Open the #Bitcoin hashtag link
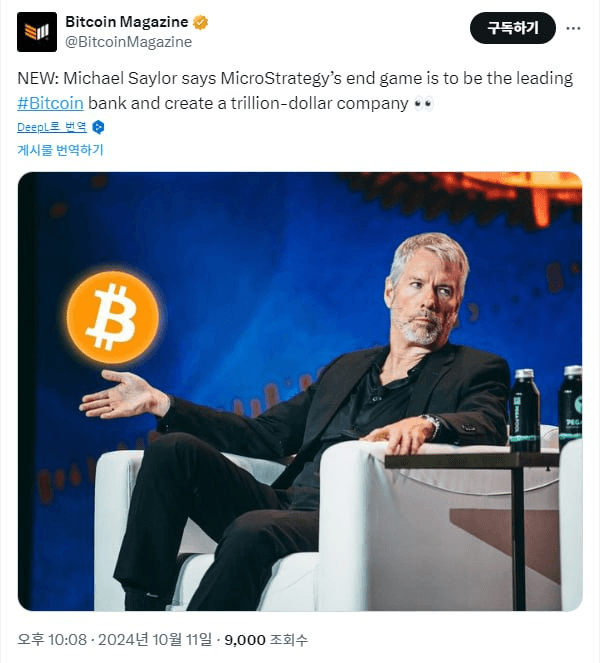The image size is (614, 663). click(x=50, y=103)
